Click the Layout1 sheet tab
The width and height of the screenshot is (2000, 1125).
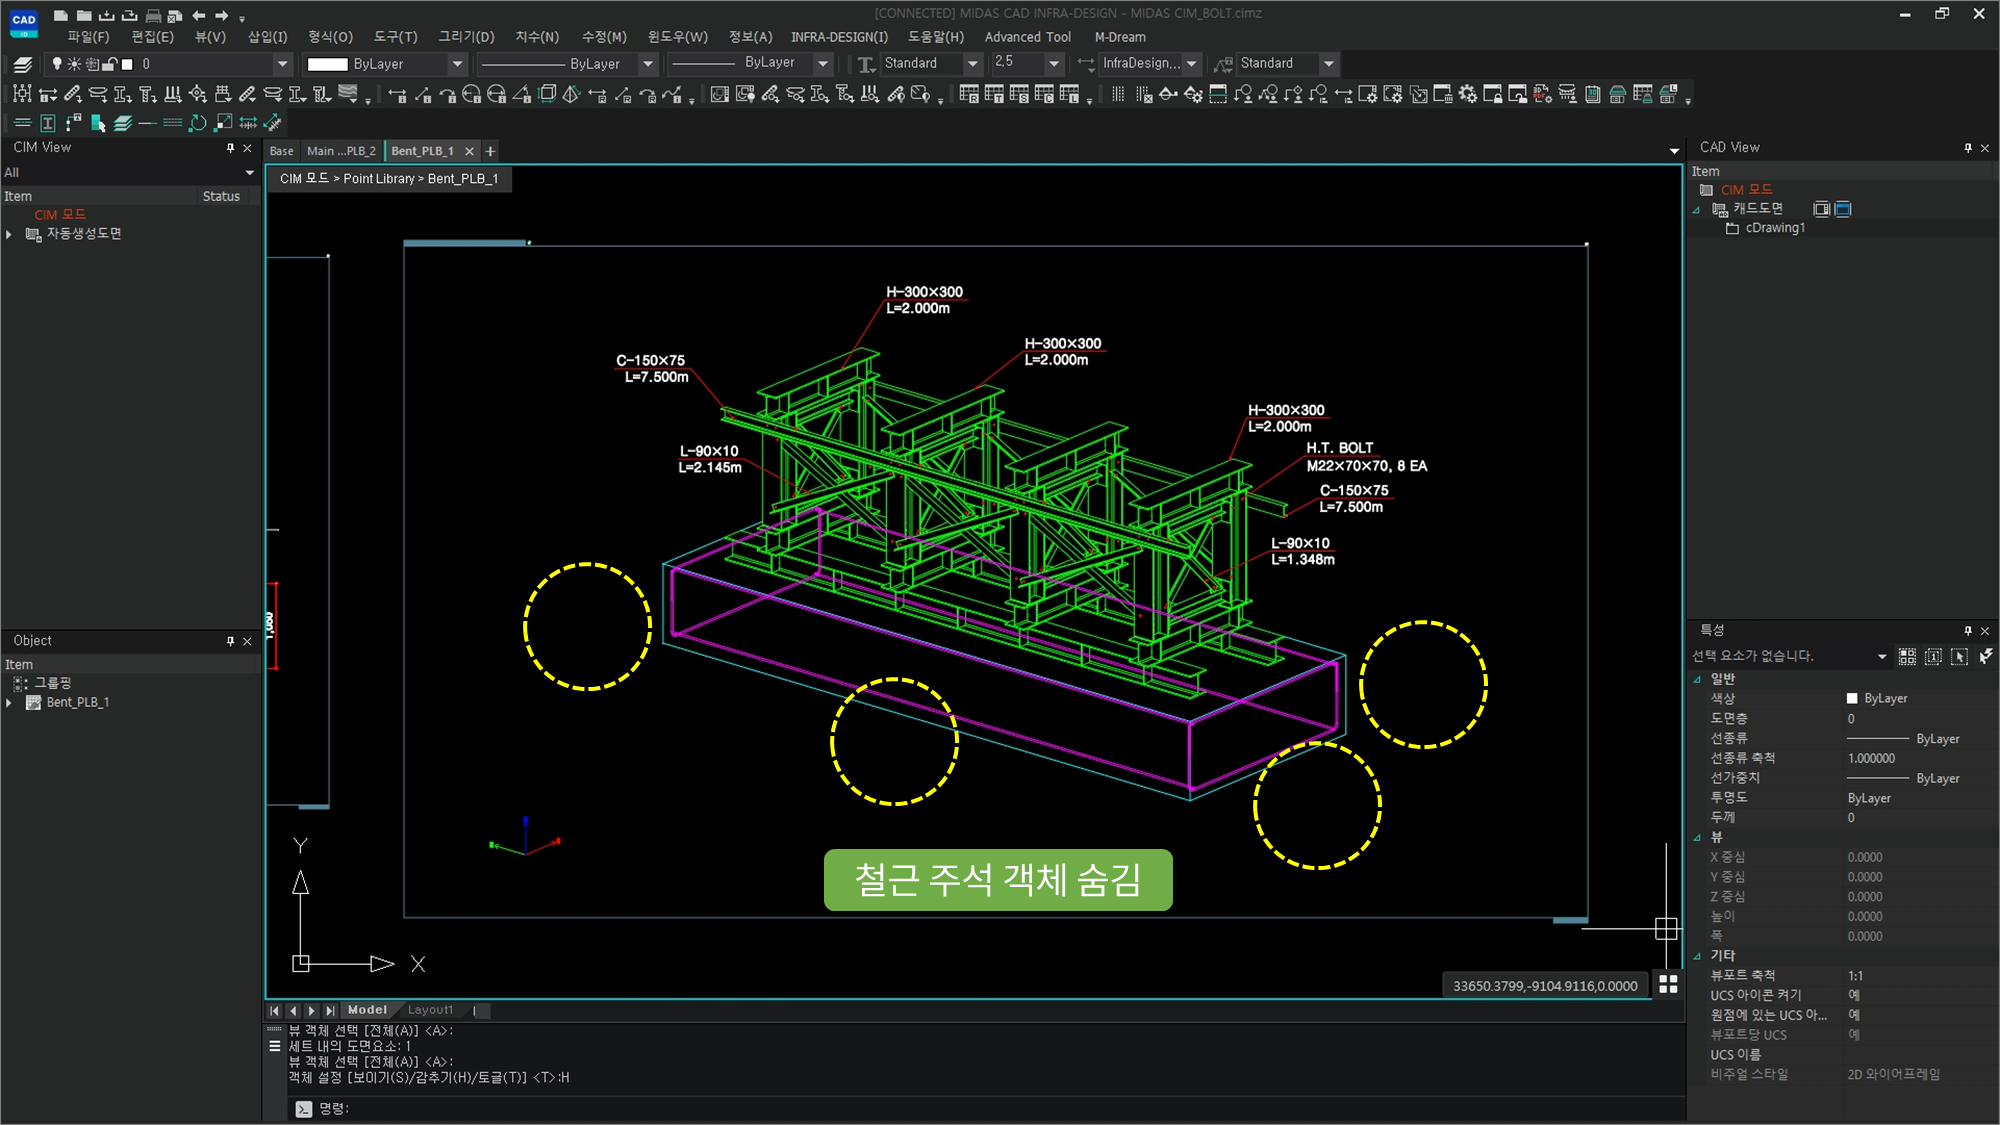pyautogui.click(x=430, y=1010)
